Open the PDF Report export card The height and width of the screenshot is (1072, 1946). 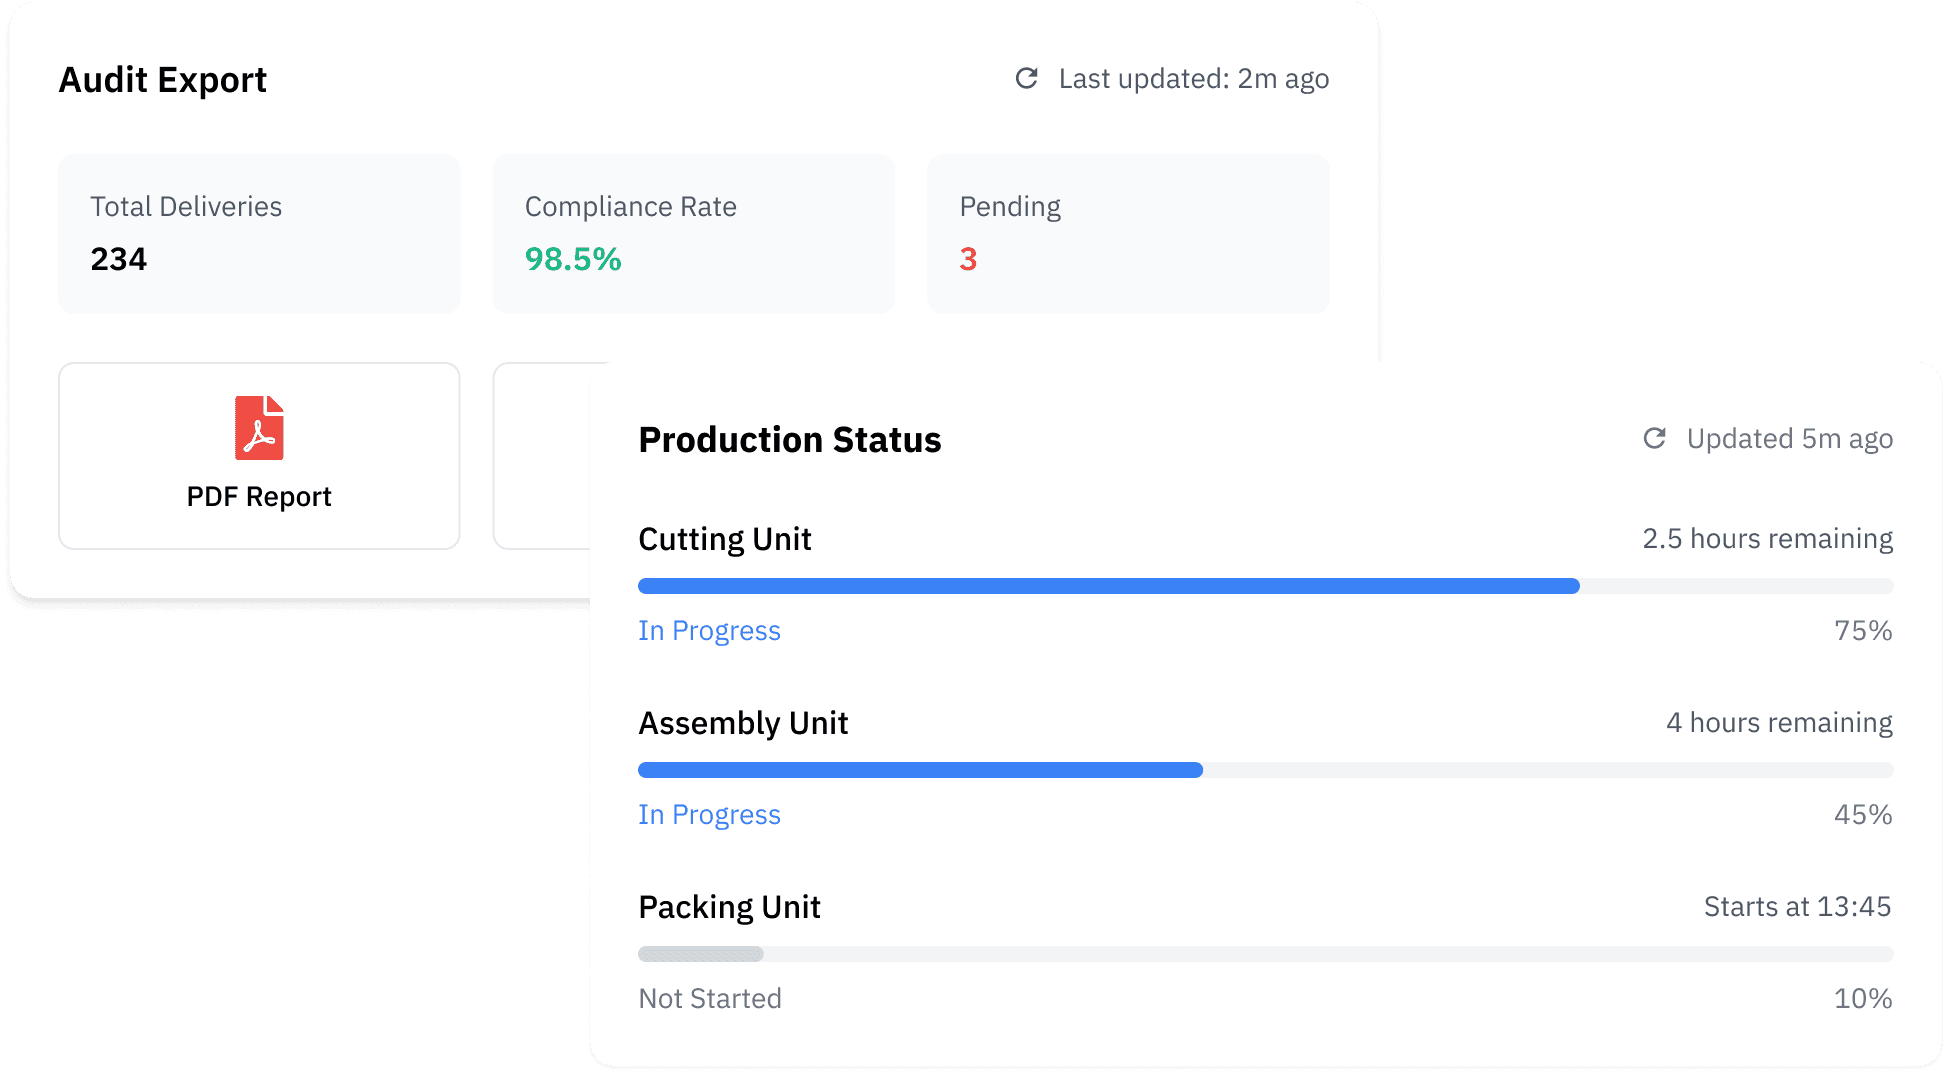coord(259,456)
